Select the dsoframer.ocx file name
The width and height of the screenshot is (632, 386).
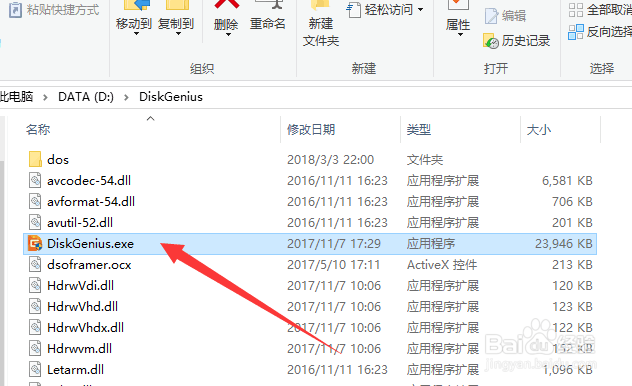click(89, 264)
